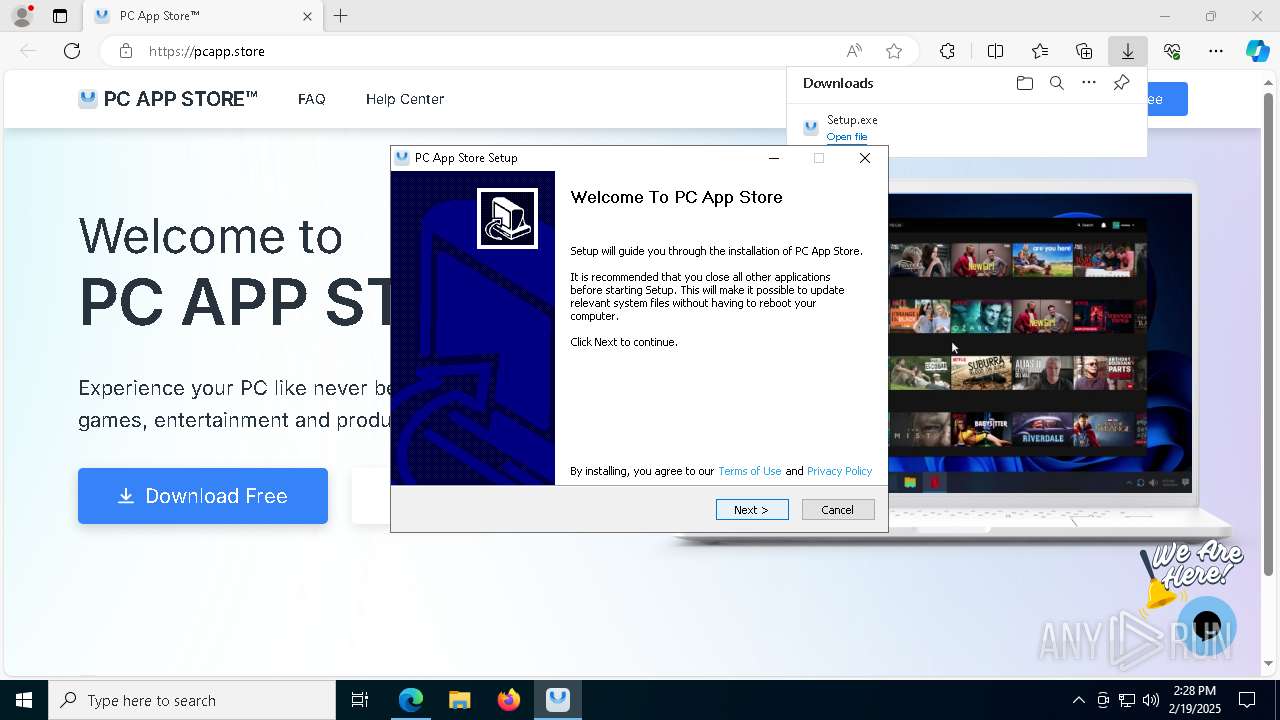The width and height of the screenshot is (1280, 720).
Task: Open notification center icon
Action: point(1247,700)
